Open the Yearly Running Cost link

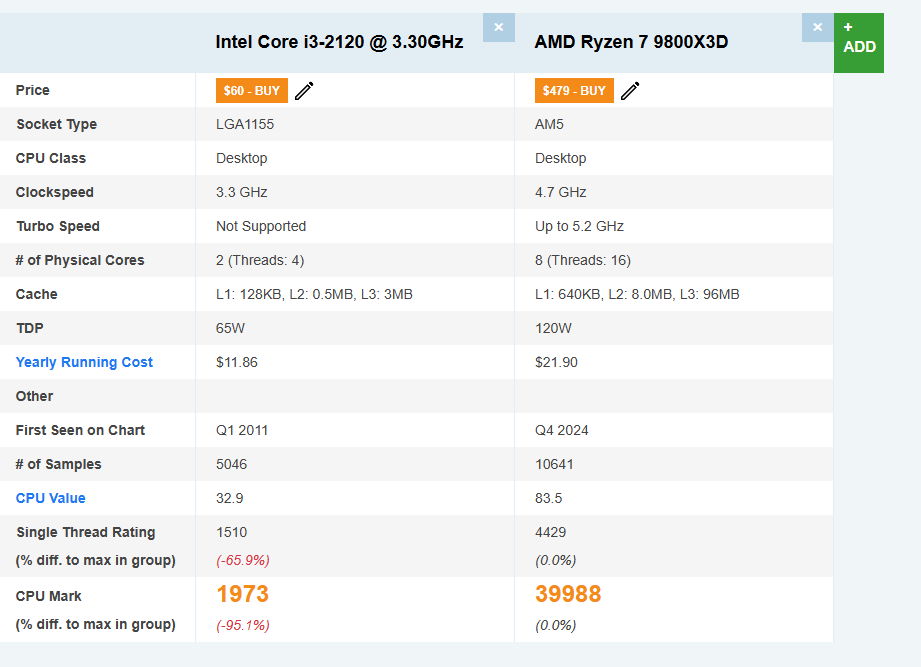(84, 362)
